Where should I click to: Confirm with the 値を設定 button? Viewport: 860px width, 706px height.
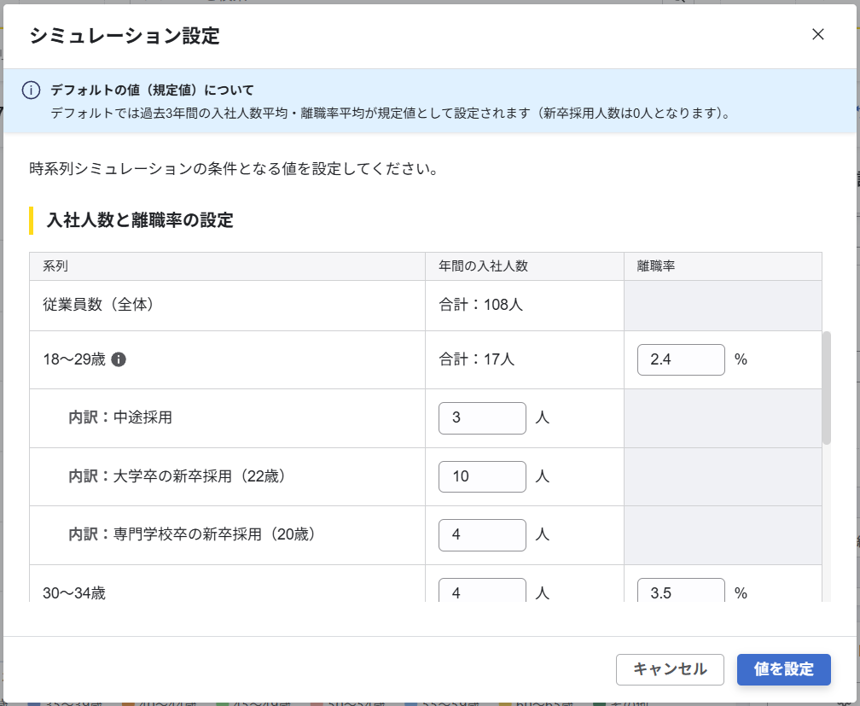point(783,670)
